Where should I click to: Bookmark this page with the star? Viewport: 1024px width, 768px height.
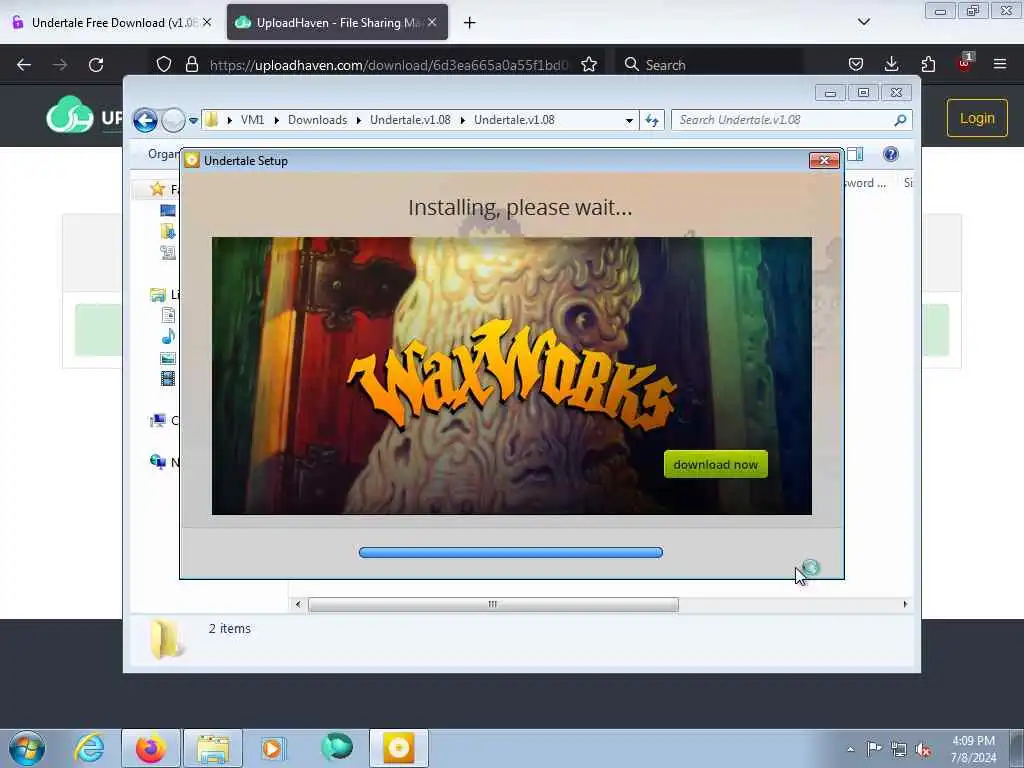coord(589,64)
